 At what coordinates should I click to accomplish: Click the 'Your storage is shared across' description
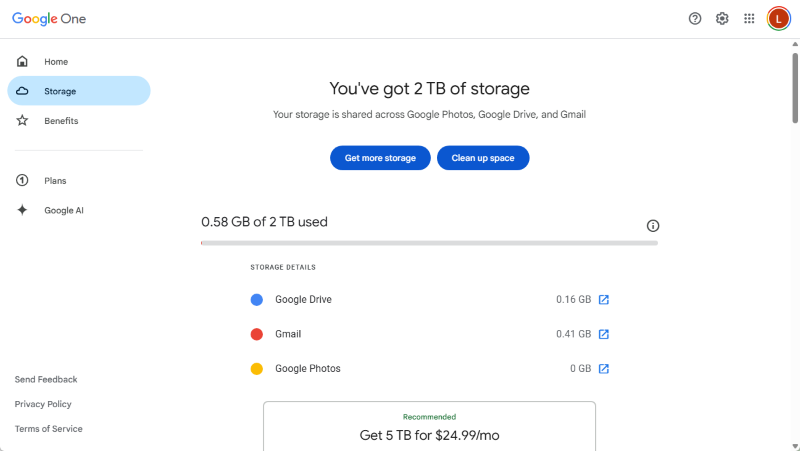430,115
